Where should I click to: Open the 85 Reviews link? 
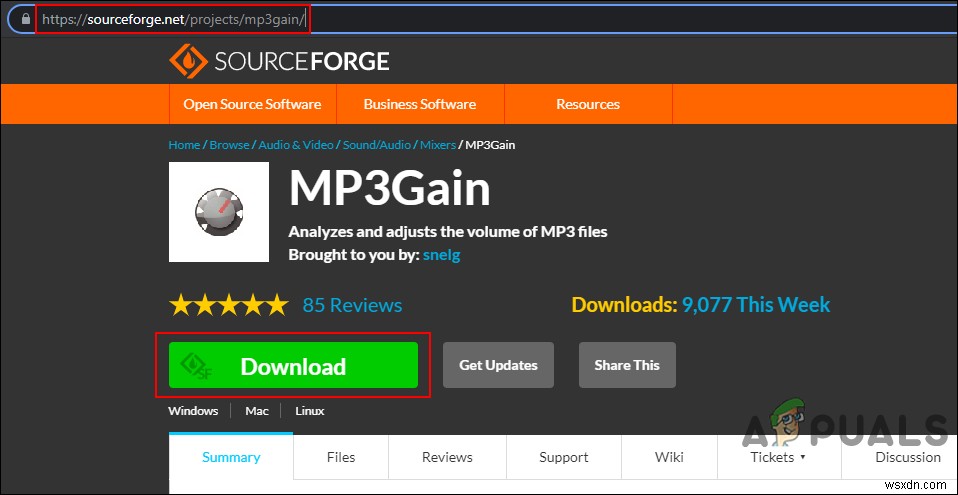coord(352,305)
